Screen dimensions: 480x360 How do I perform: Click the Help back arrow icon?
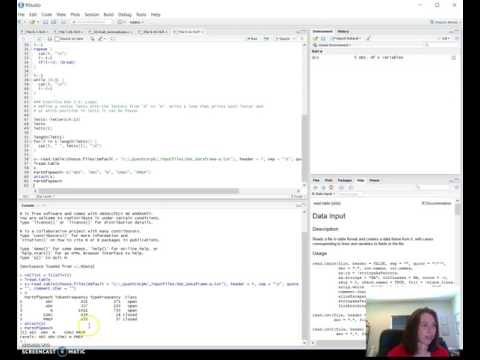click(x=315, y=188)
